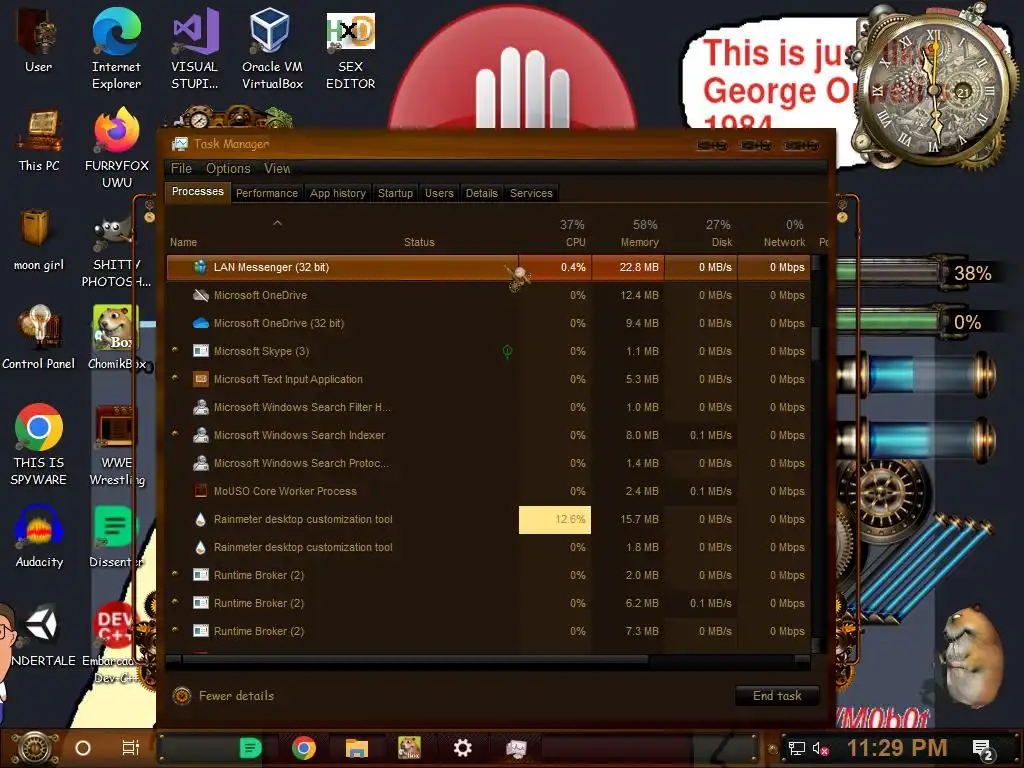Open Settings gear on the taskbar

(462, 747)
